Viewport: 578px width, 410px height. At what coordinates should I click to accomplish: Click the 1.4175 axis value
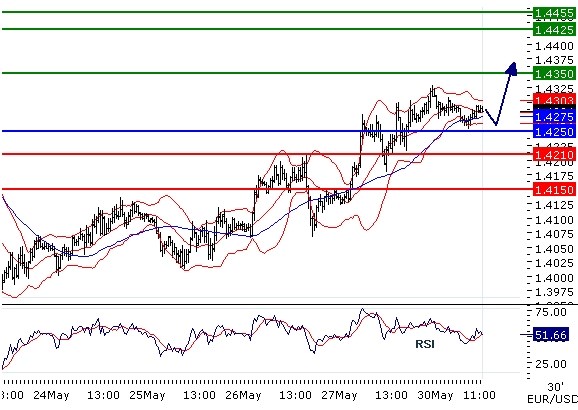click(554, 176)
